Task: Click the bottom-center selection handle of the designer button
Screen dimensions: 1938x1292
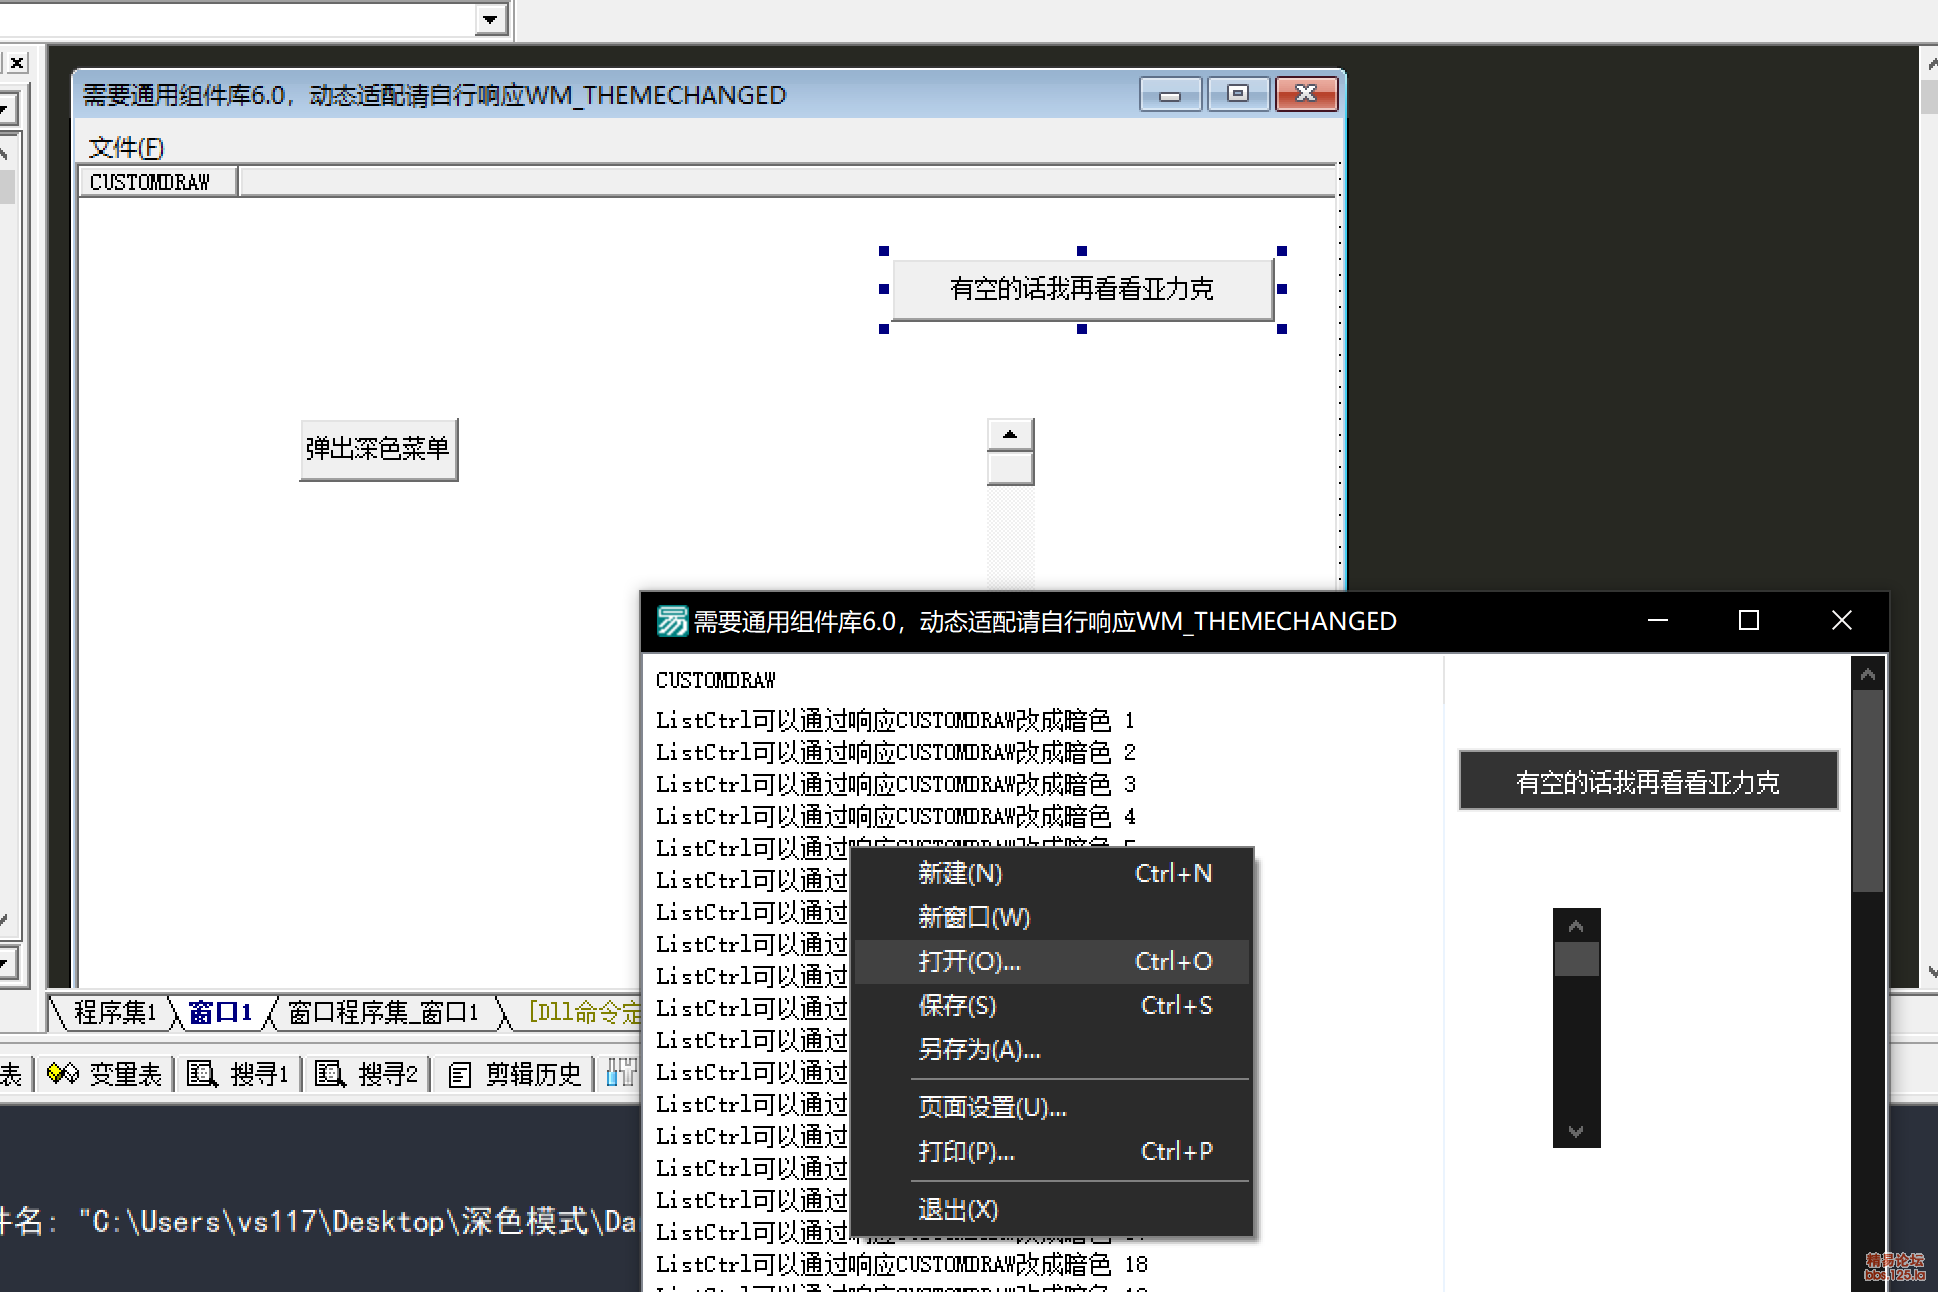Action: (1082, 329)
